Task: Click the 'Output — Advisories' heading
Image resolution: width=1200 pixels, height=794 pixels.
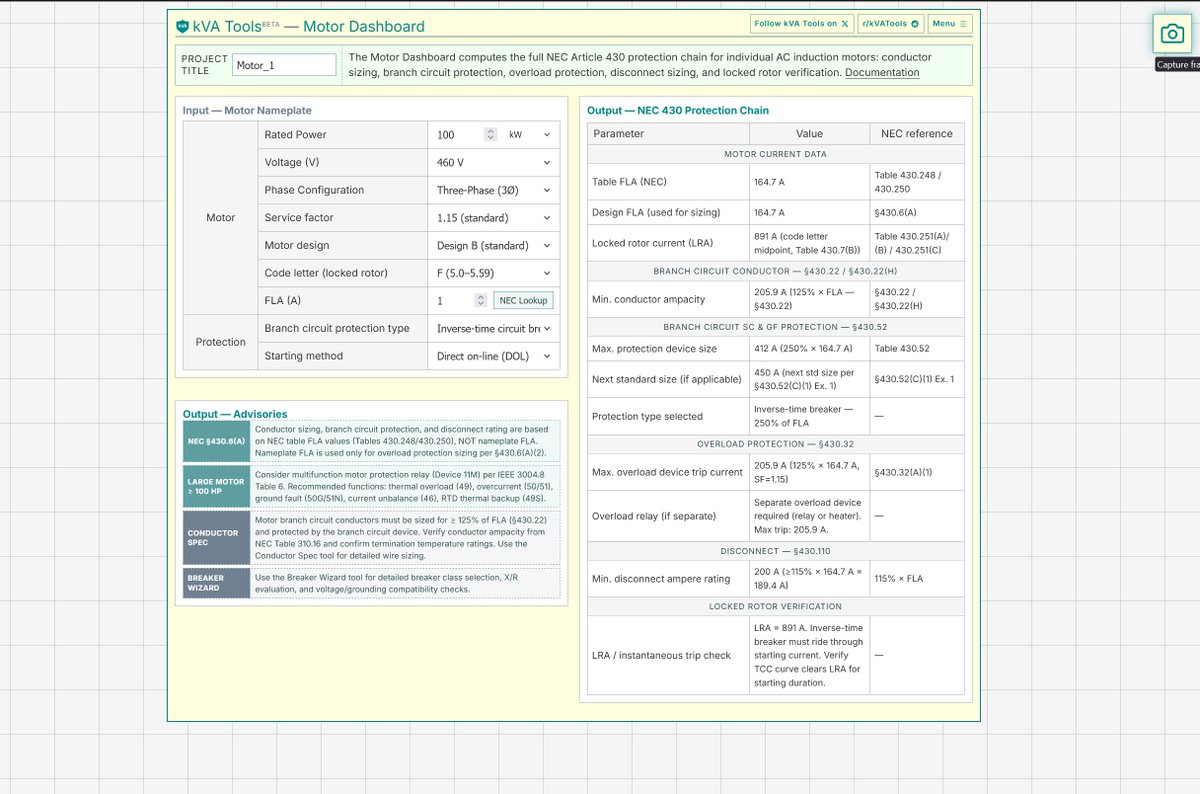Action: pos(235,414)
